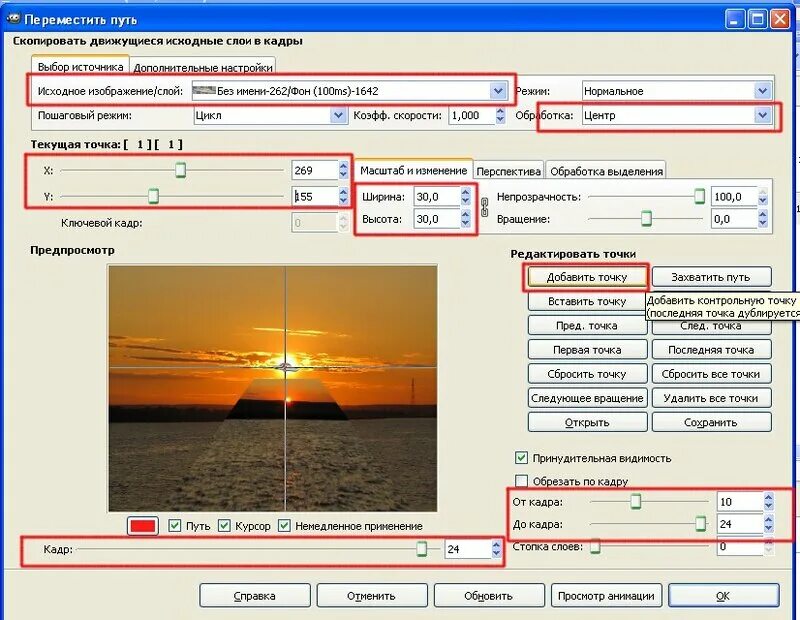Click the Сохранить button

click(x=711, y=423)
